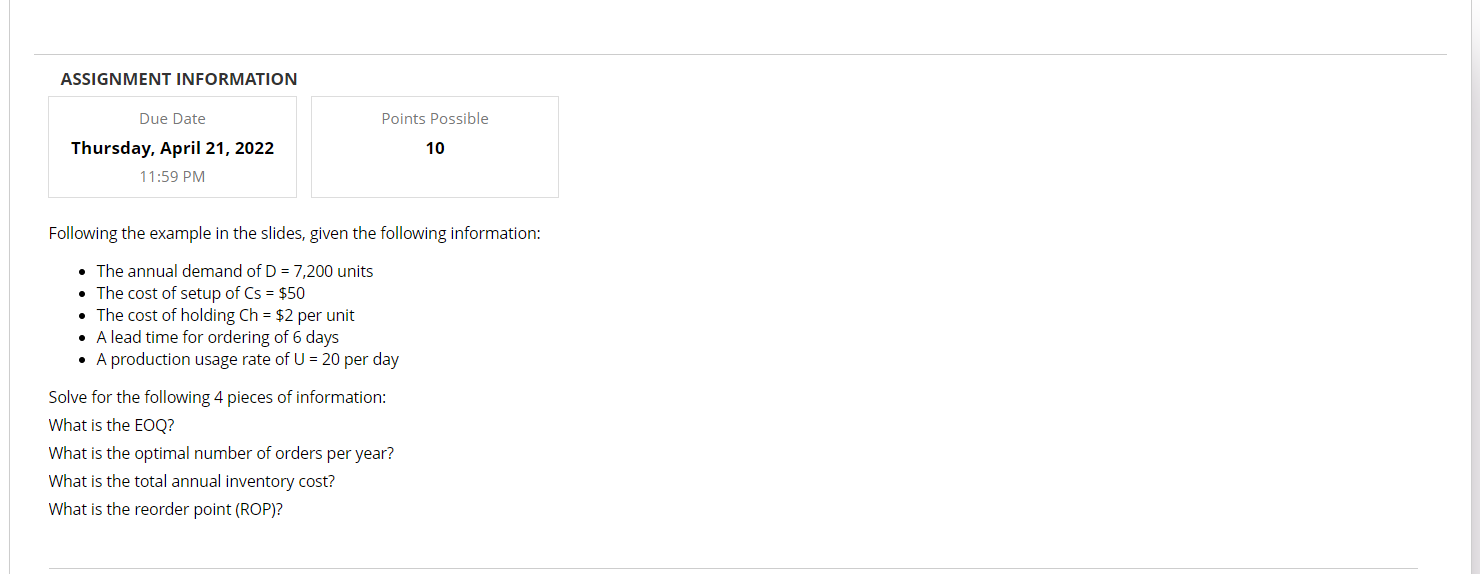Click the points value 10

point(435,148)
